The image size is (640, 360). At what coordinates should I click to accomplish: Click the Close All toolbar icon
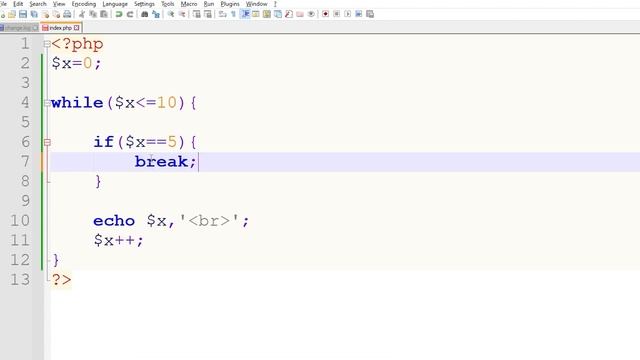(x=56, y=14)
